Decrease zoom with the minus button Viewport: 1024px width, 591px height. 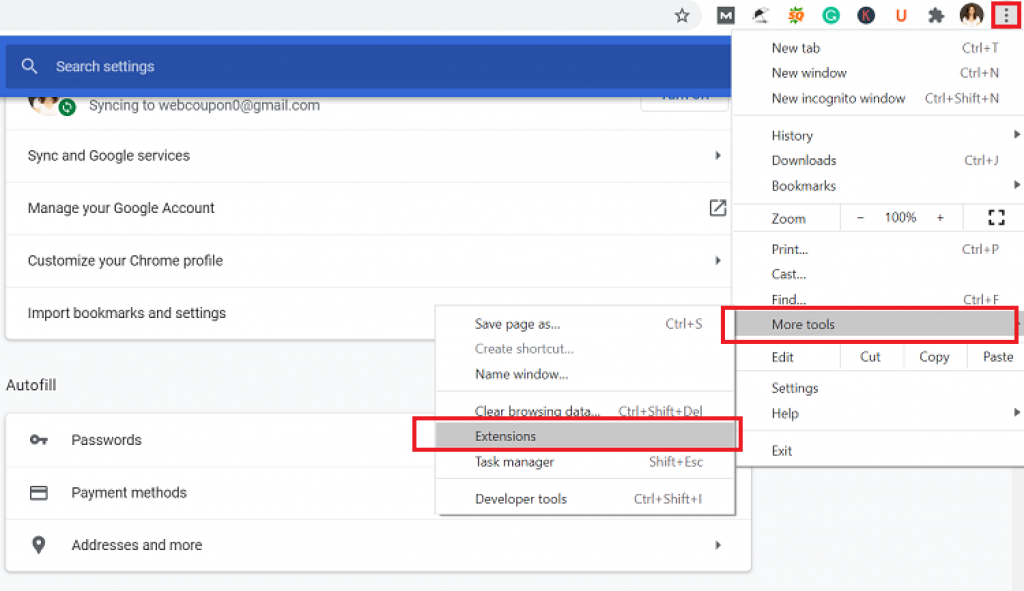pyautogui.click(x=860, y=218)
